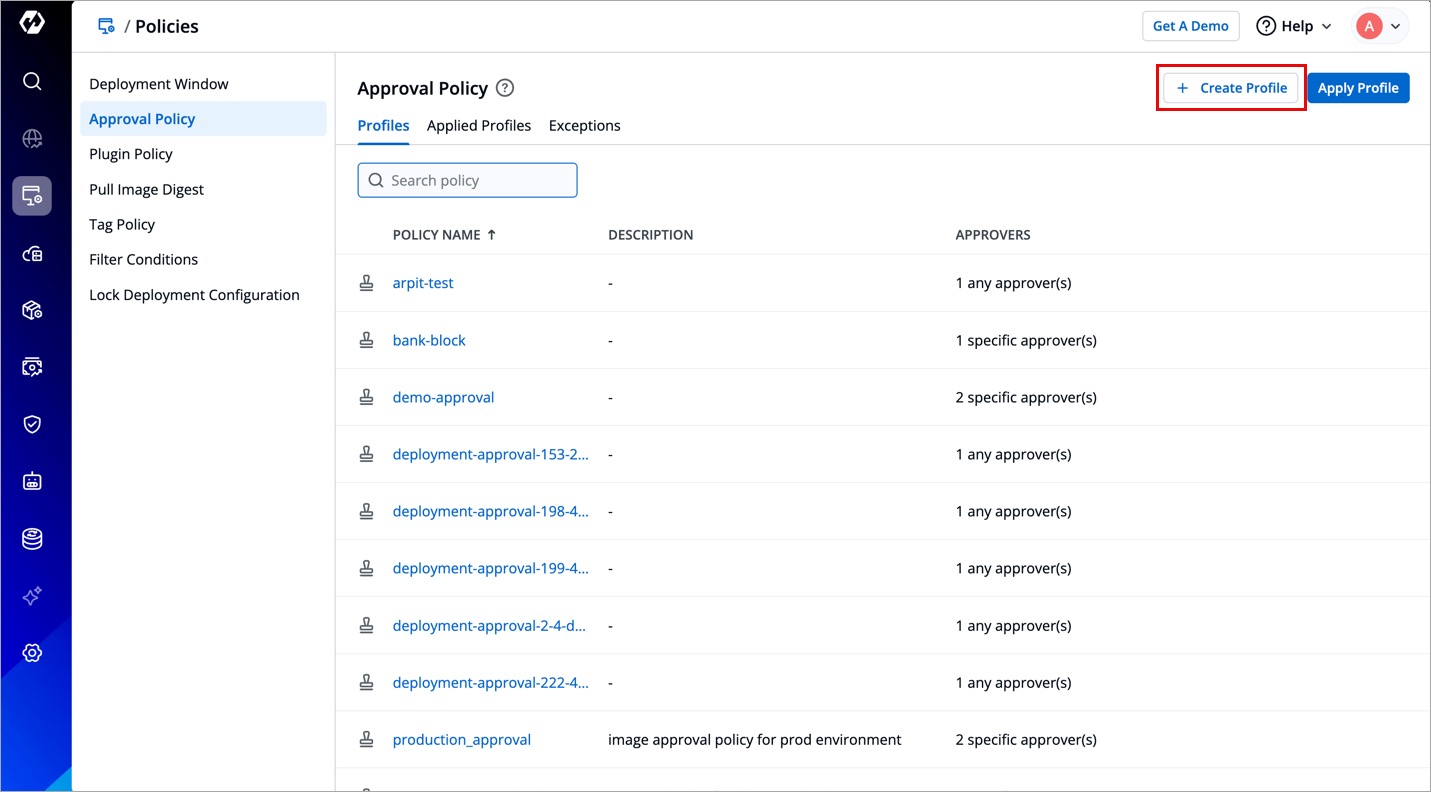1431x792 pixels.
Task: Open the user avatar account dropdown
Action: point(1381,26)
